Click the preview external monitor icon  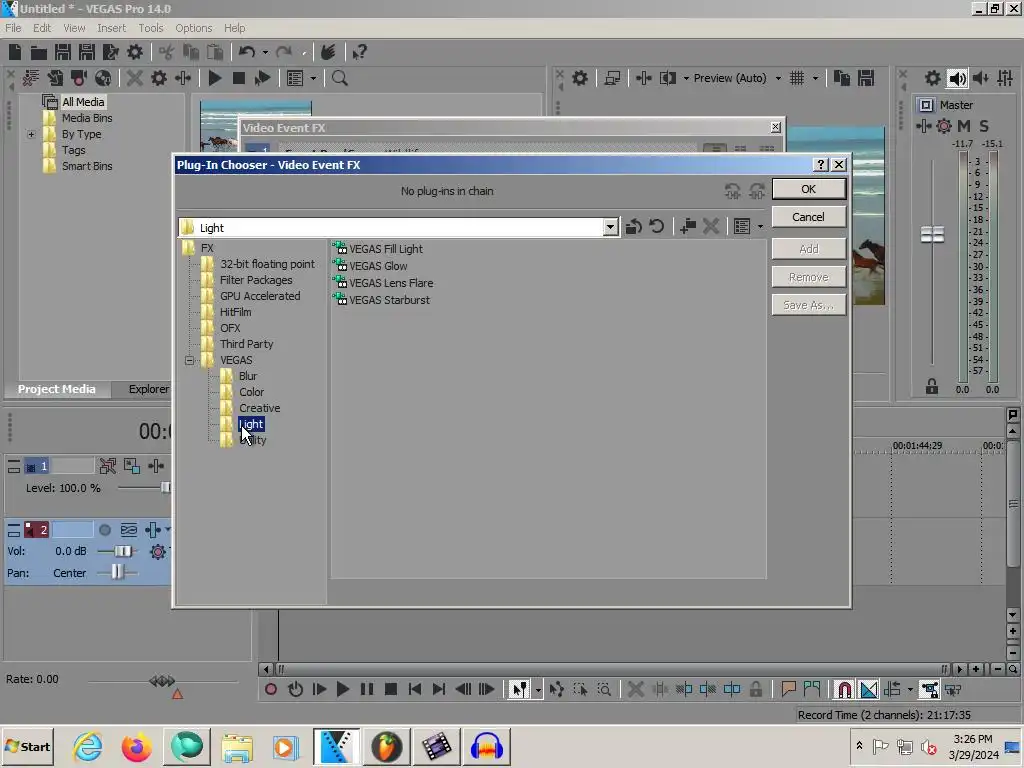[612, 78]
